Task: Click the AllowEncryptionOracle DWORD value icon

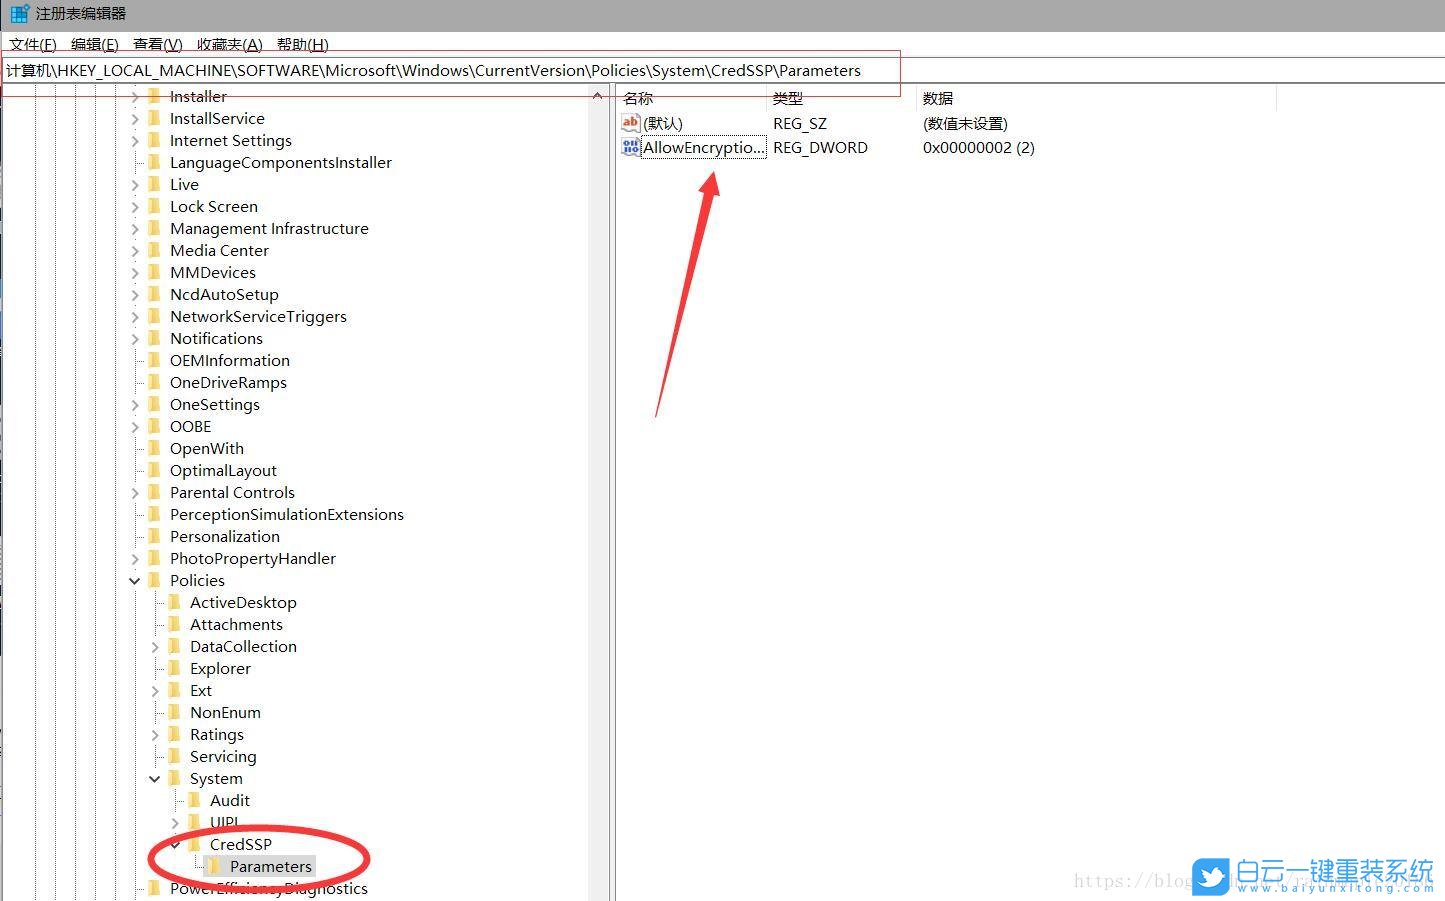Action: point(630,147)
